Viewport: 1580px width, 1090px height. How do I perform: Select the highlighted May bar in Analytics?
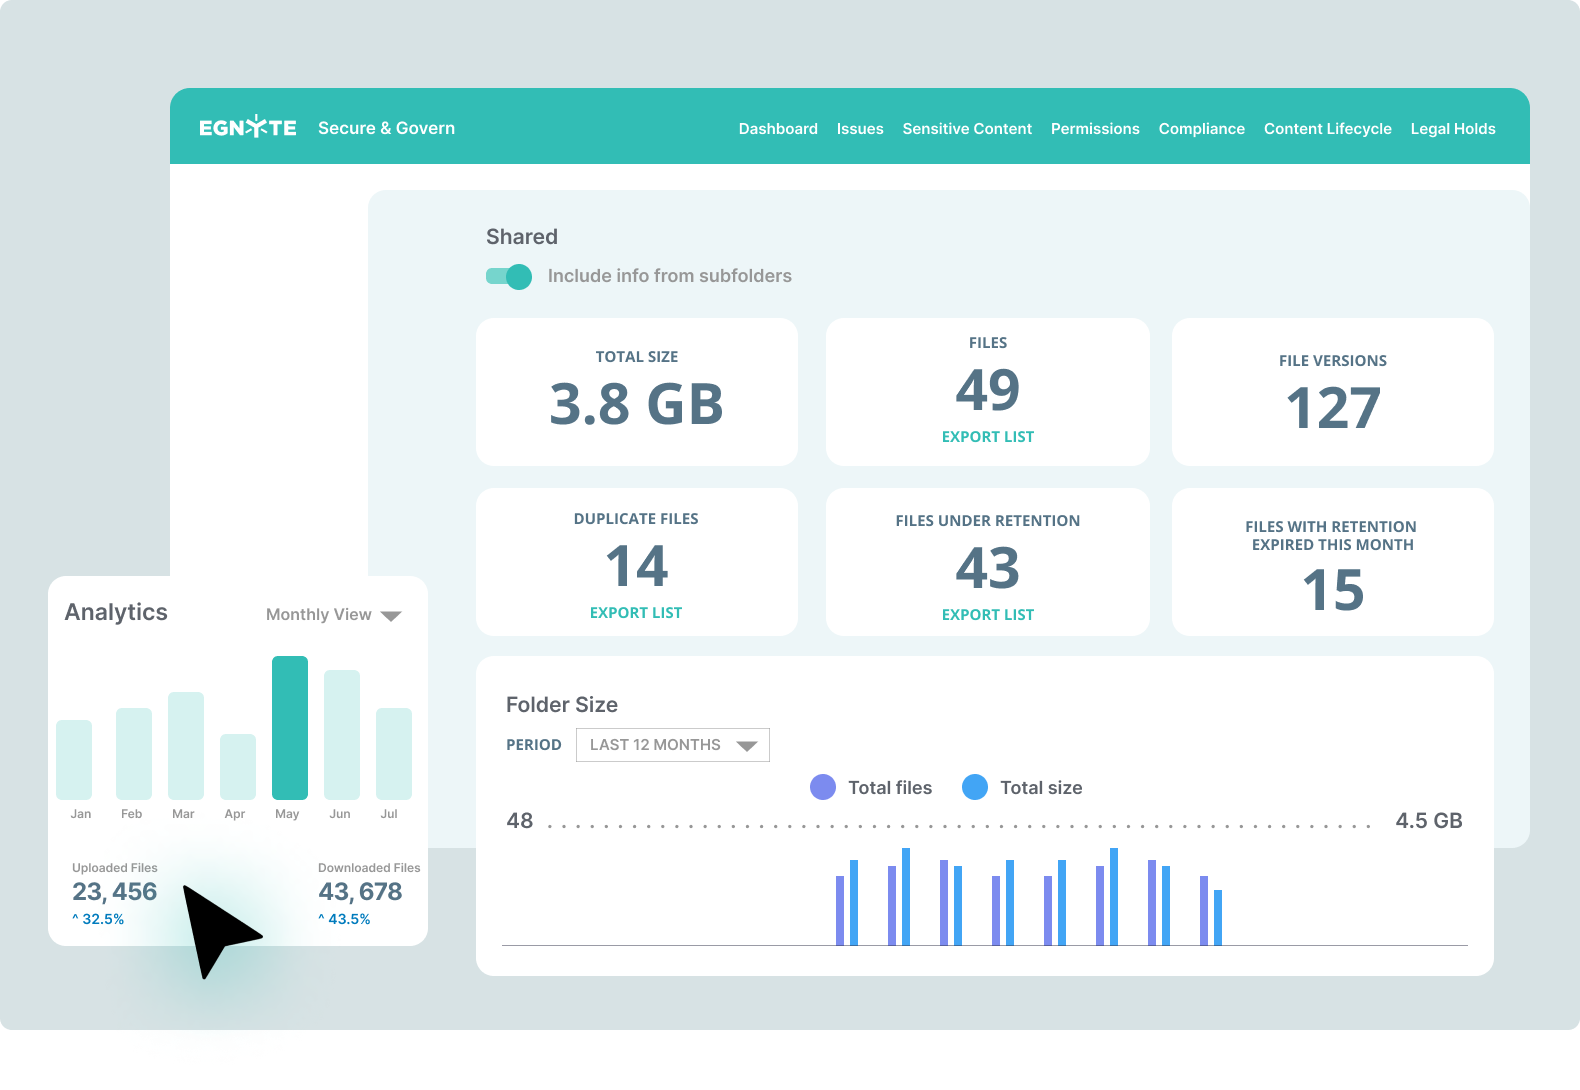(x=290, y=728)
